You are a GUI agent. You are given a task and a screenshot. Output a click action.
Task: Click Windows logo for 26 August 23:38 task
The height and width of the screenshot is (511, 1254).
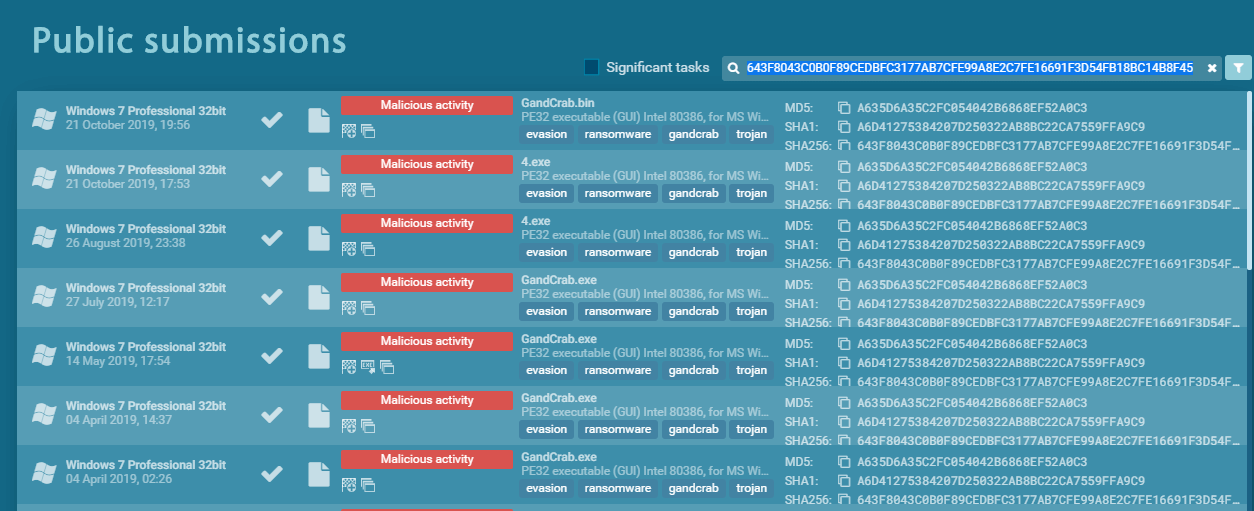(43, 237)
